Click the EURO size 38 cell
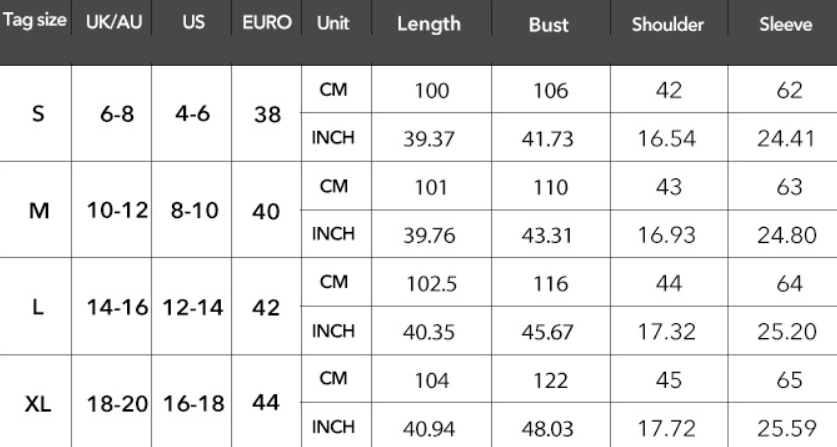This screenshot has width=837, height=447. tap(266, 114)
